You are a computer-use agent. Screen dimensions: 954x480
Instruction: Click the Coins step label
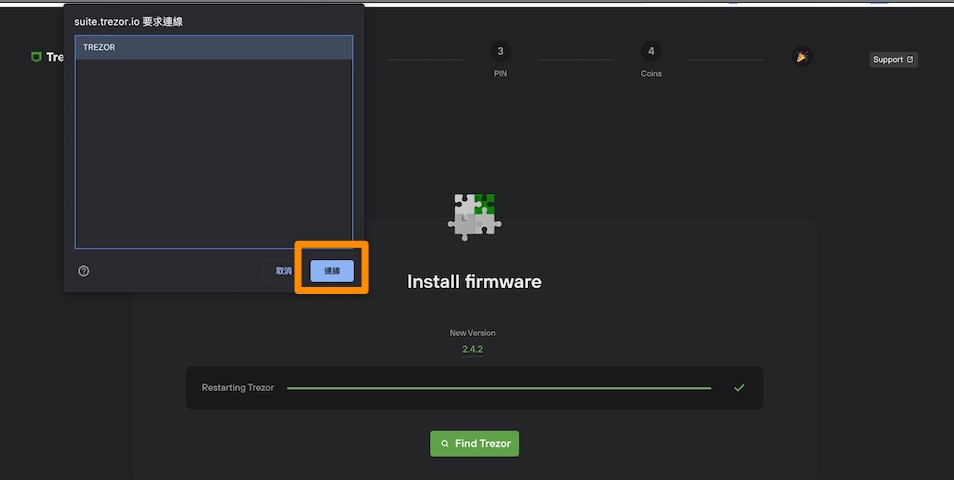[651, 74]
